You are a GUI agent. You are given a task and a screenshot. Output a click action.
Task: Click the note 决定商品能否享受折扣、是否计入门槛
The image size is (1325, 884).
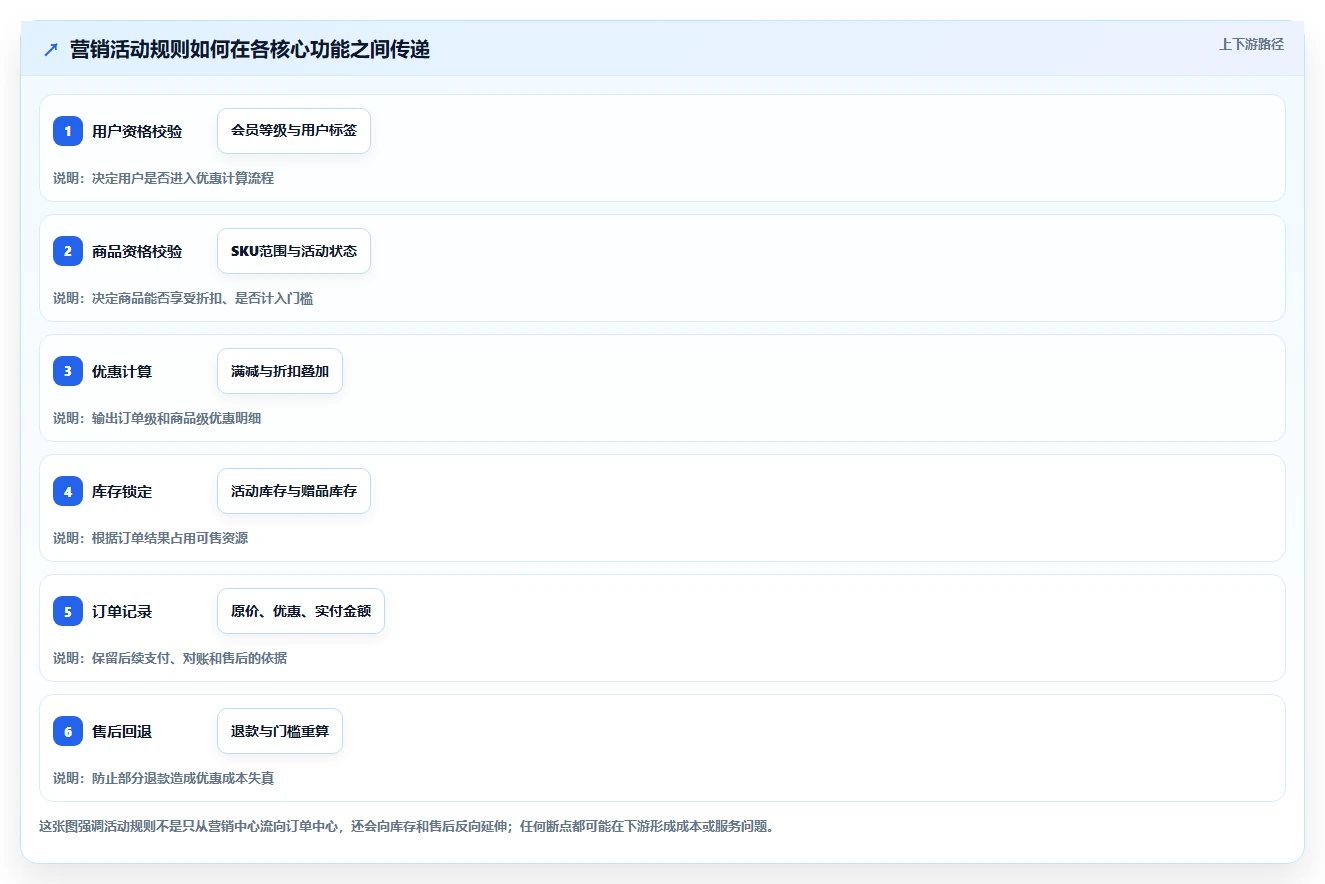[x=203, y=298]
